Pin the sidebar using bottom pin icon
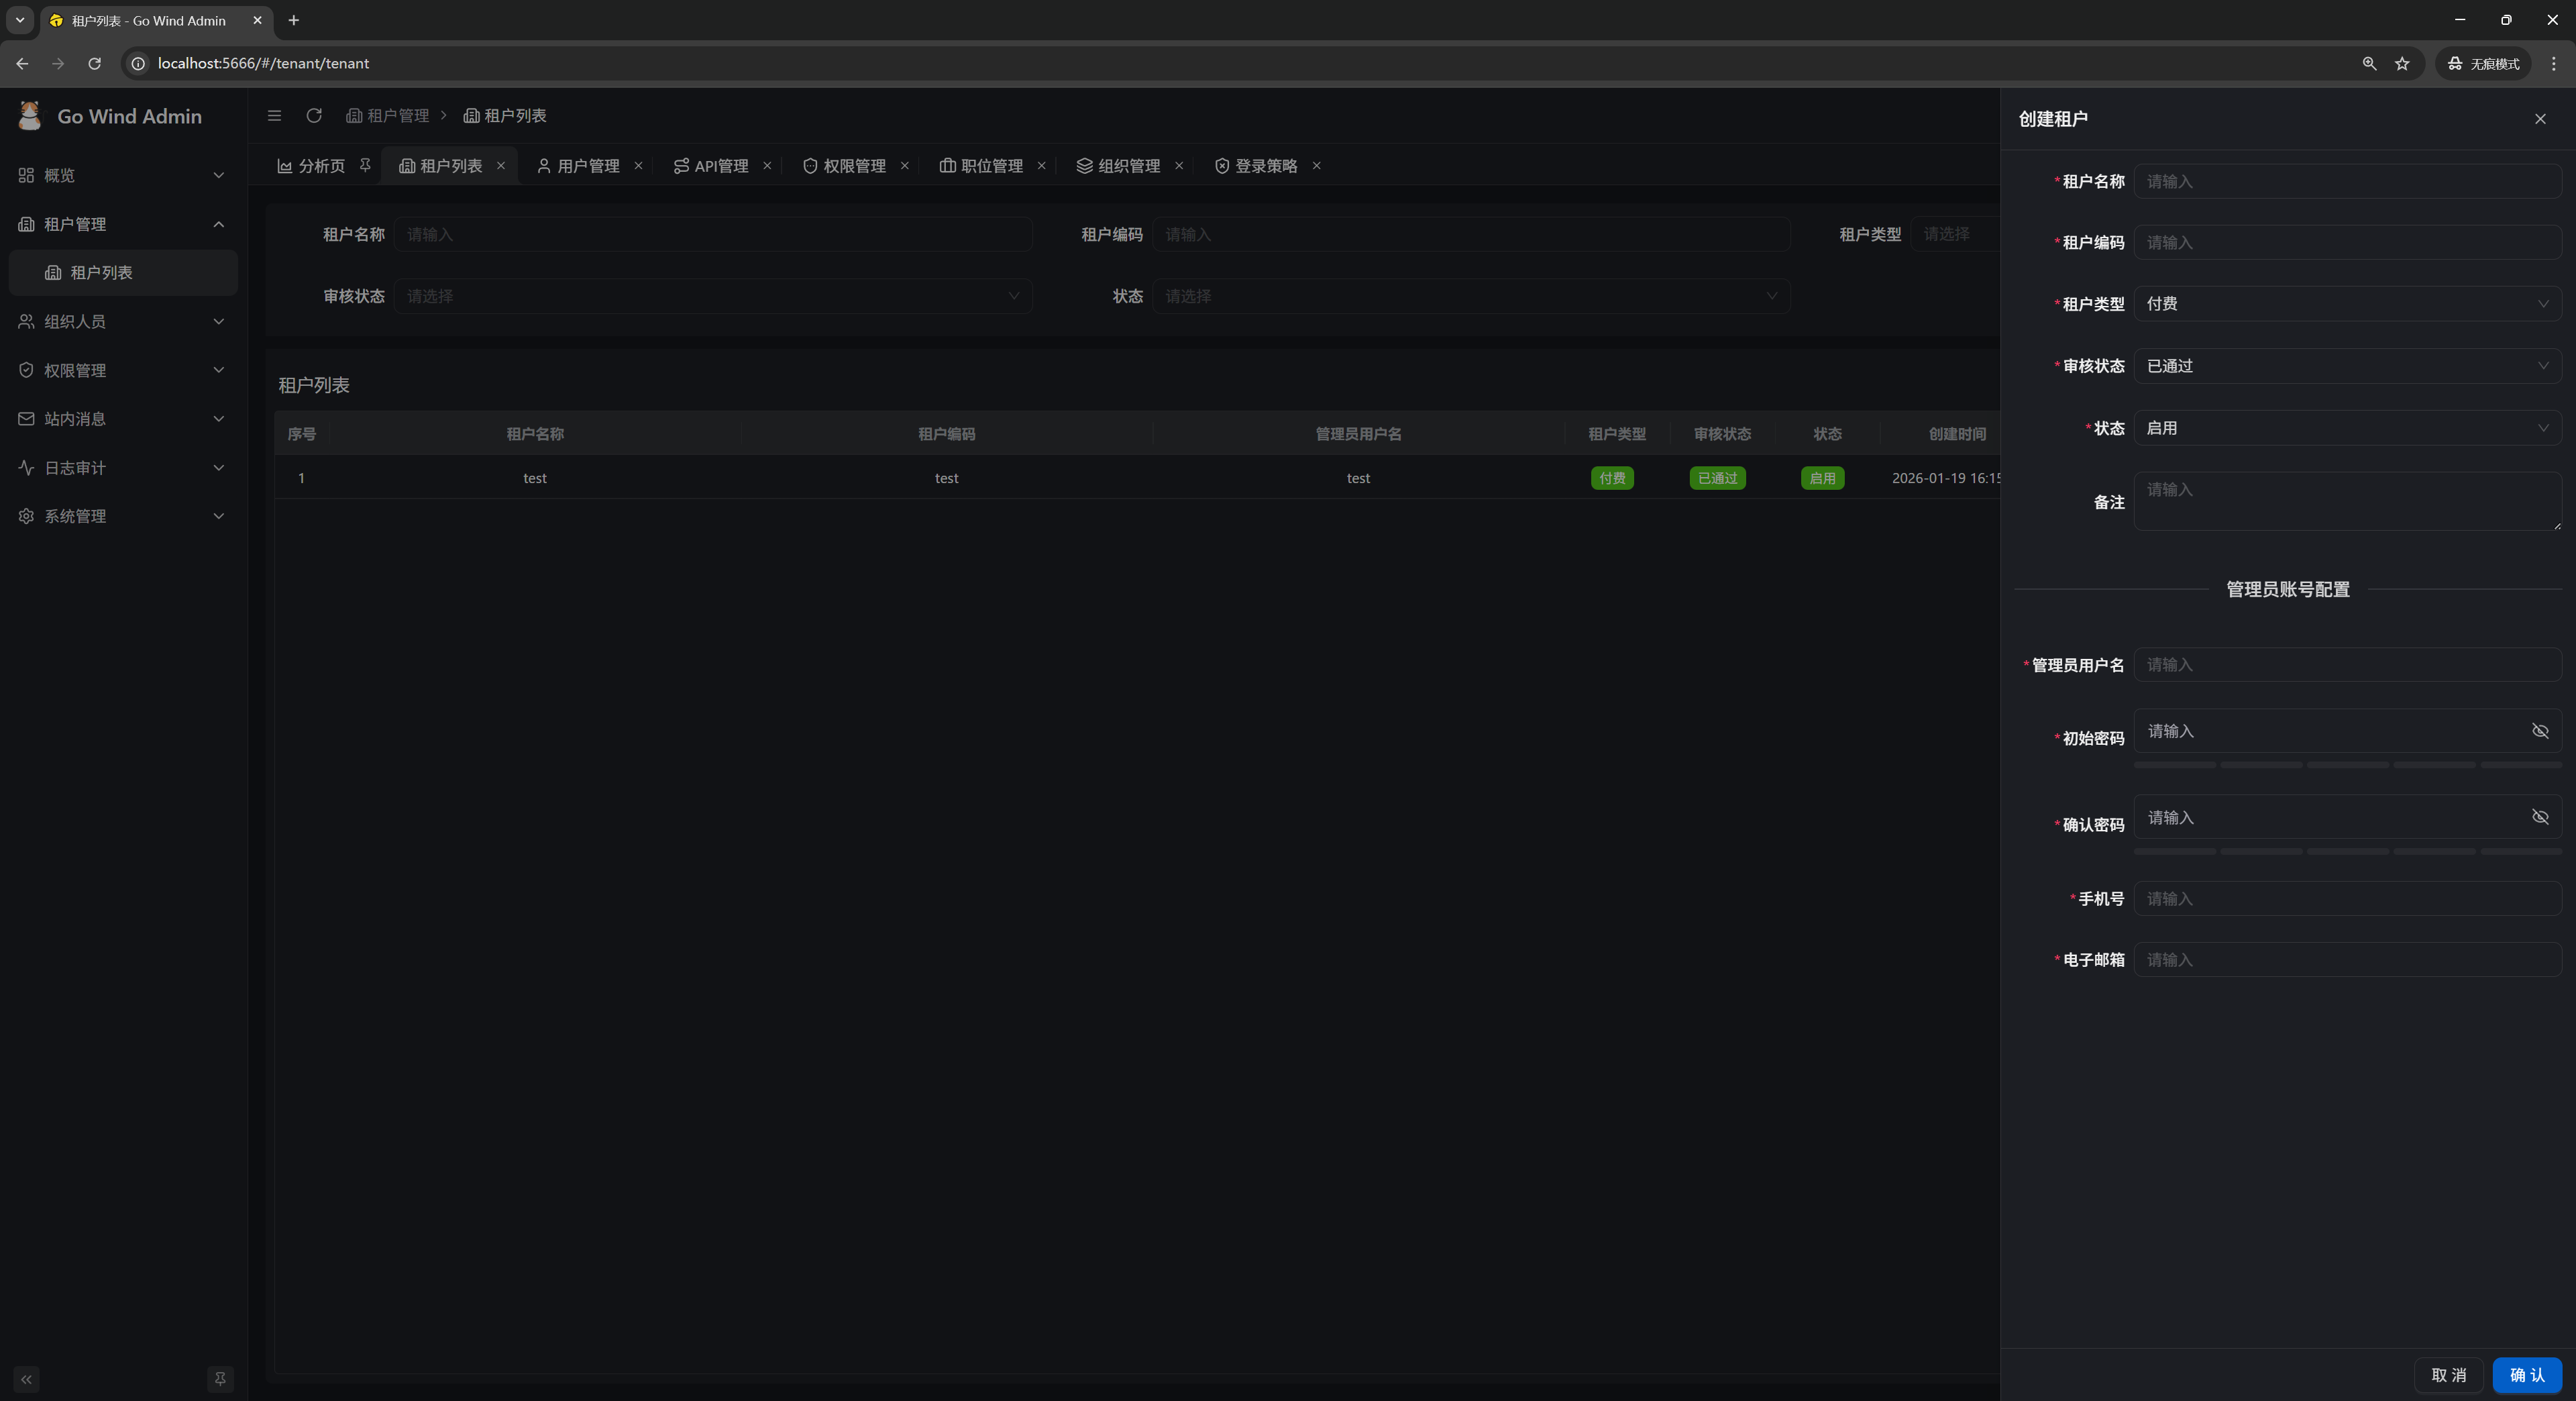Viewport: 2576px width, 1401px height. point(220,1379)
